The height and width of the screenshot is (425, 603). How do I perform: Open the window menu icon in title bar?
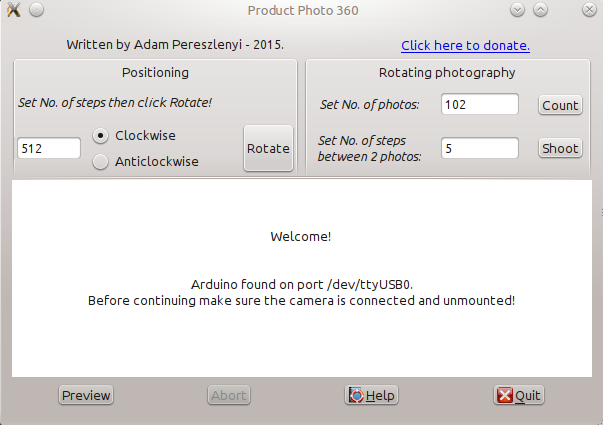tap(13, 10)
